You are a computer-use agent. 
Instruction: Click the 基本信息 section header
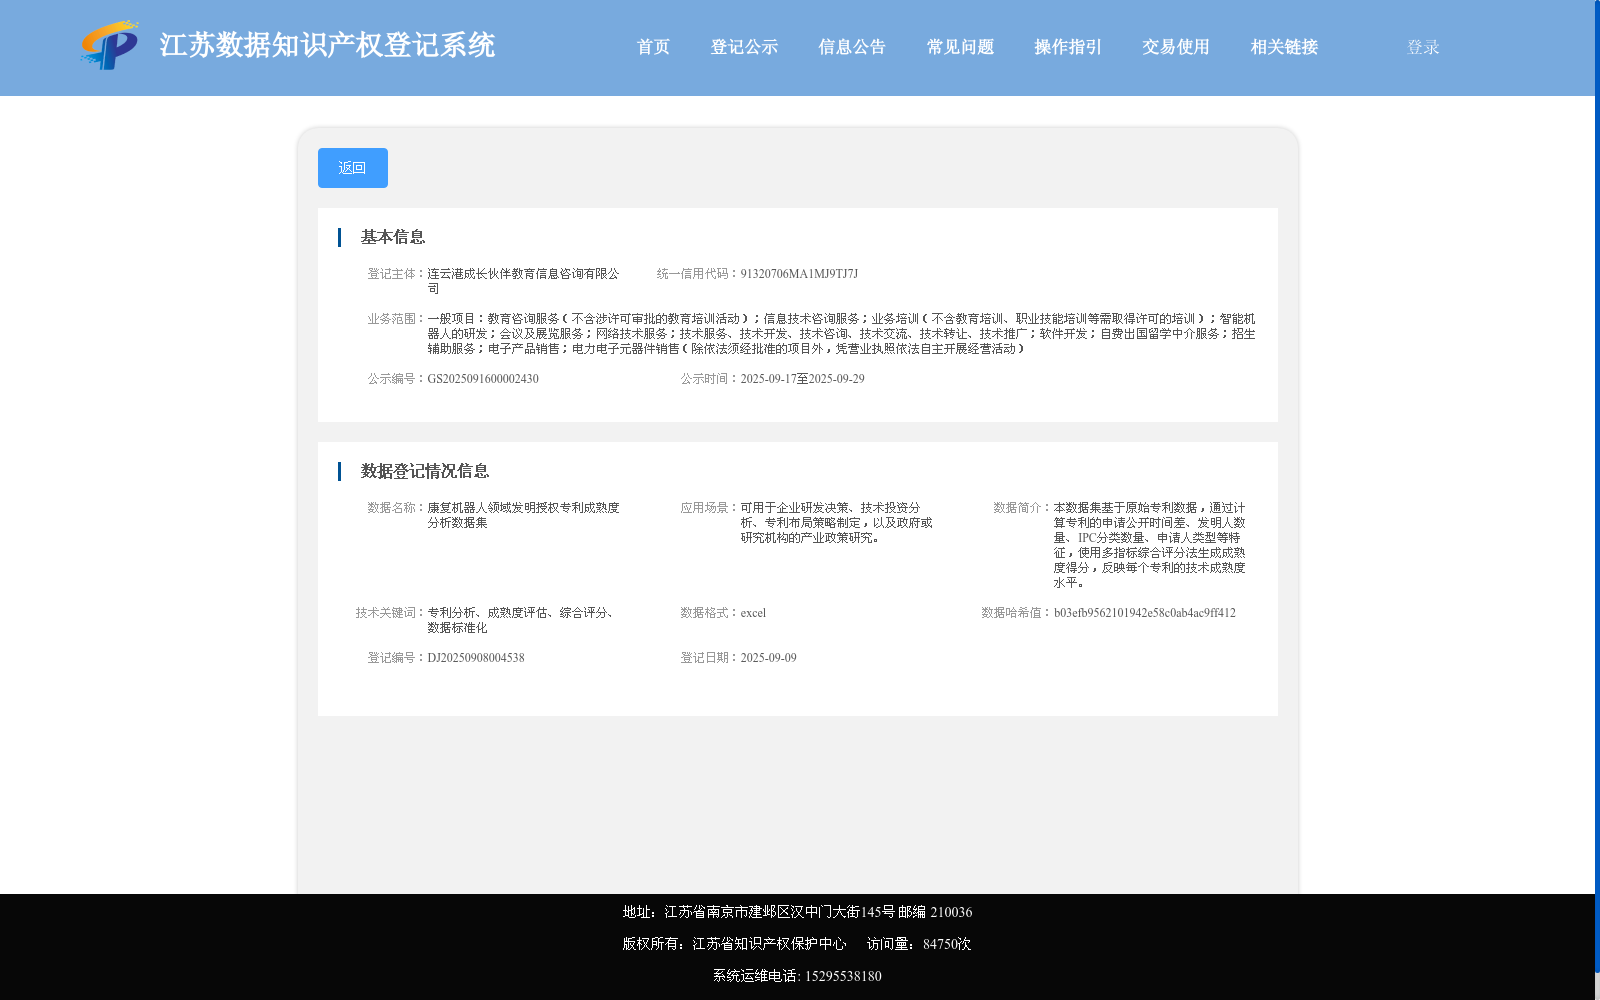(x=393, y=237)
